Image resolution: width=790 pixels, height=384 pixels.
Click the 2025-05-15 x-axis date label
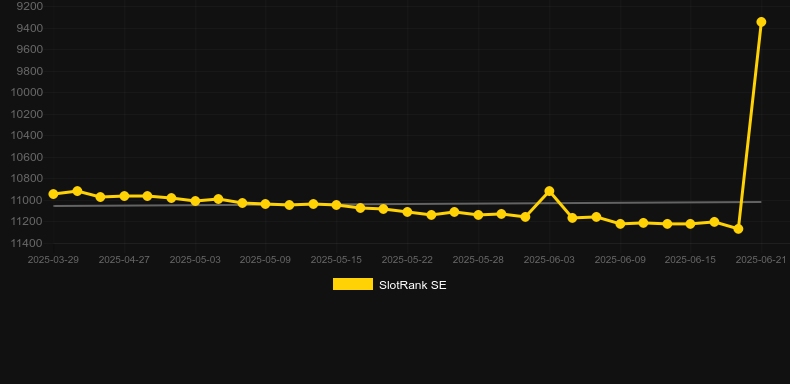point(336,260)
